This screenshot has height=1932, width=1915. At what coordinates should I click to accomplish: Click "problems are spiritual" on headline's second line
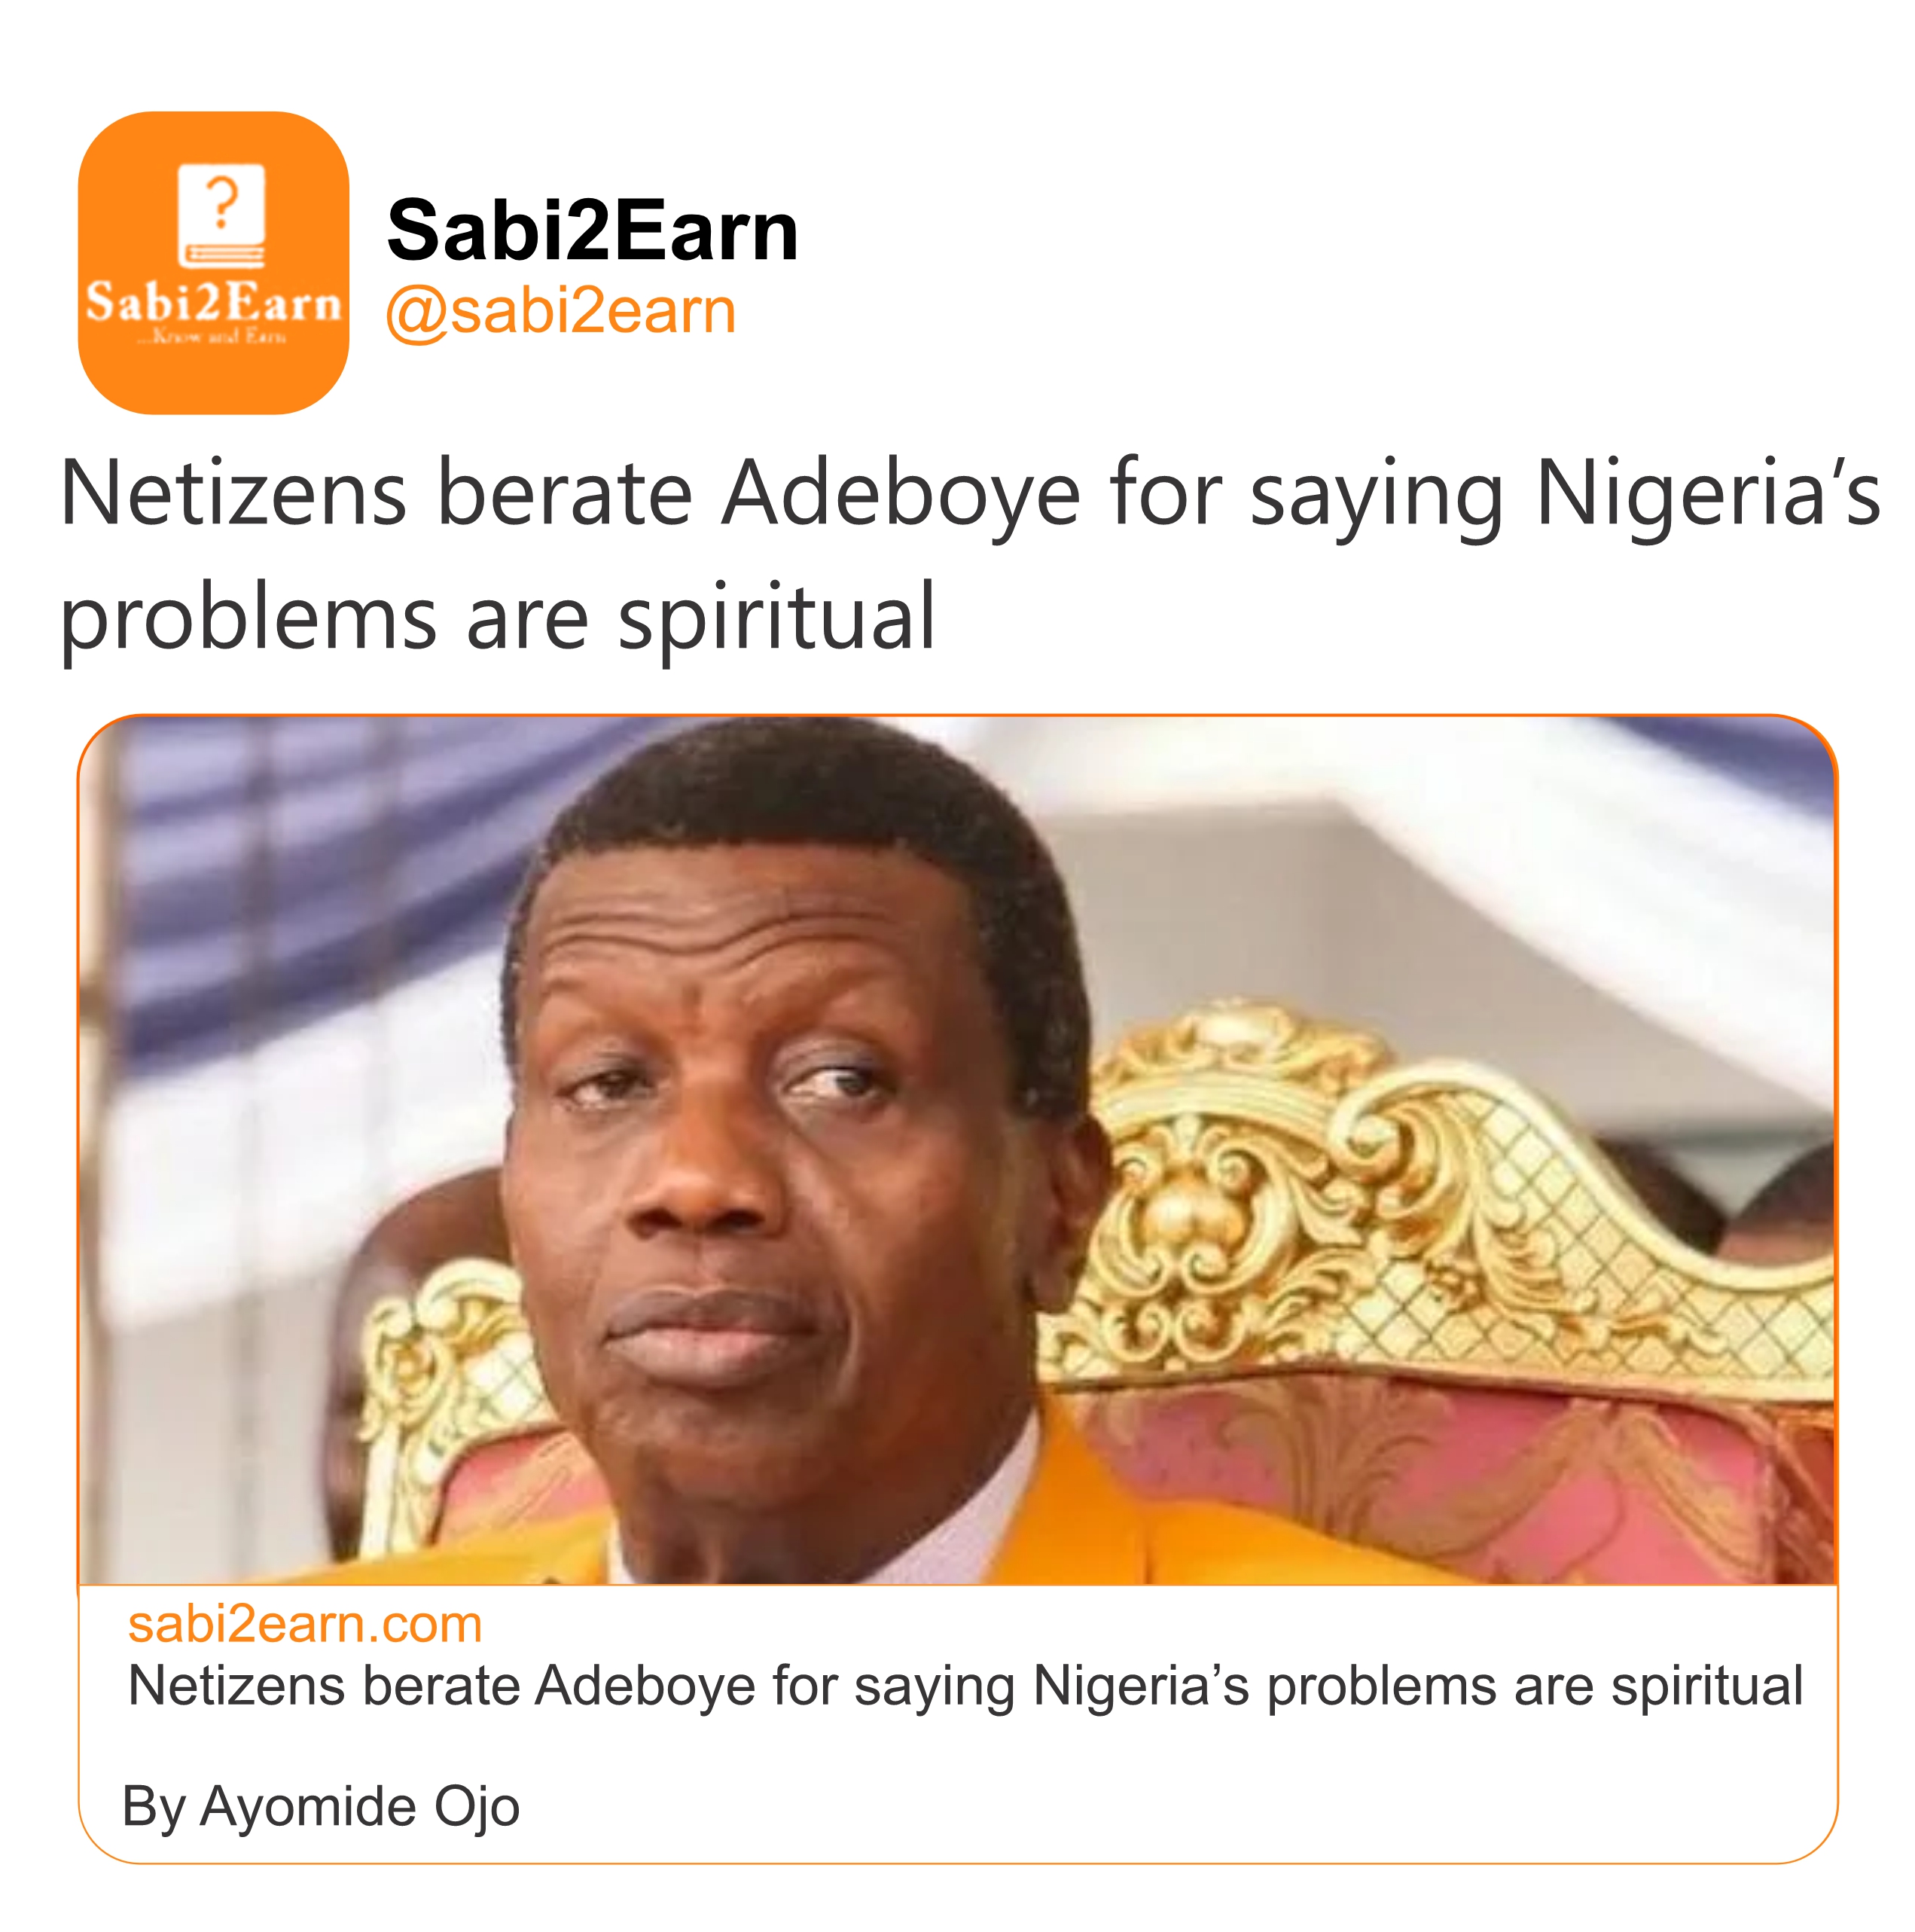pos(497,616)
